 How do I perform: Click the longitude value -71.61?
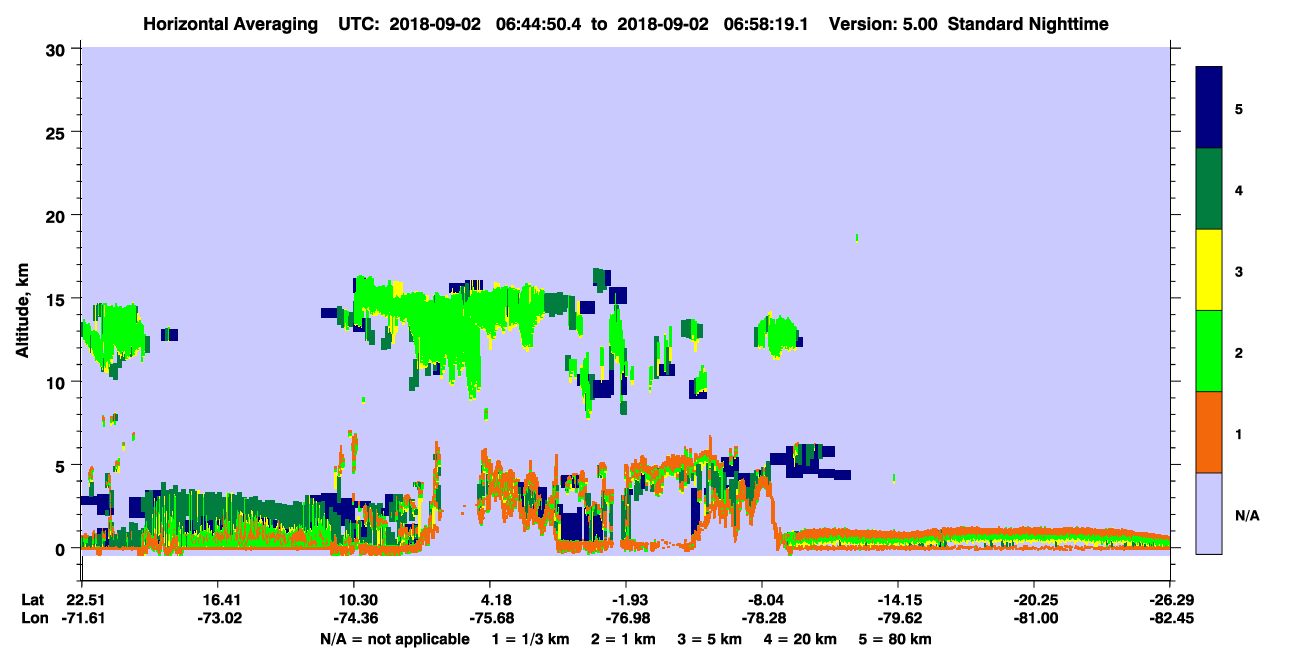[x=81, y=618]
